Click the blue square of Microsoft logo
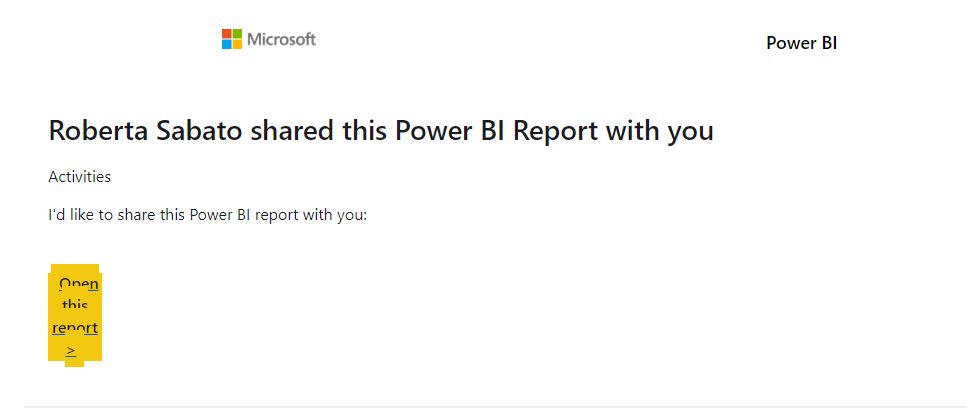Image resolution: width=967 pixels, height=408 pixels. [x=227, y=44]
